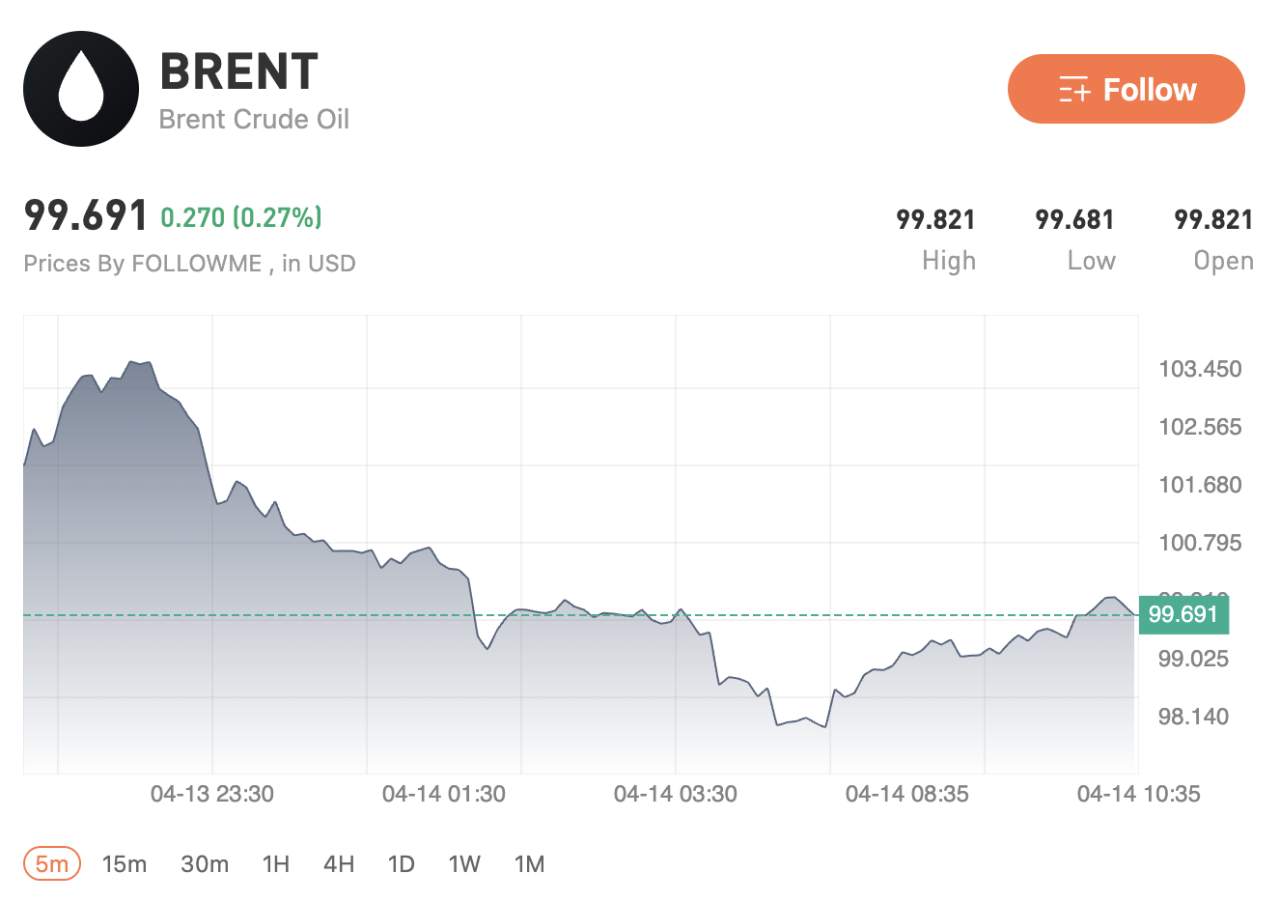Open the 1W weekly chart view
Viewport: 1280px width, 902px height.
(464, 864)
